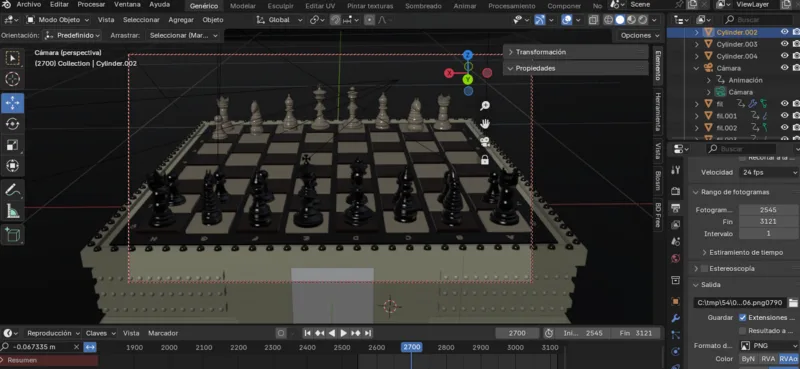Select ByN color mode
The height and width of the screenshot is (369, 800).
[x=748, y=359]
